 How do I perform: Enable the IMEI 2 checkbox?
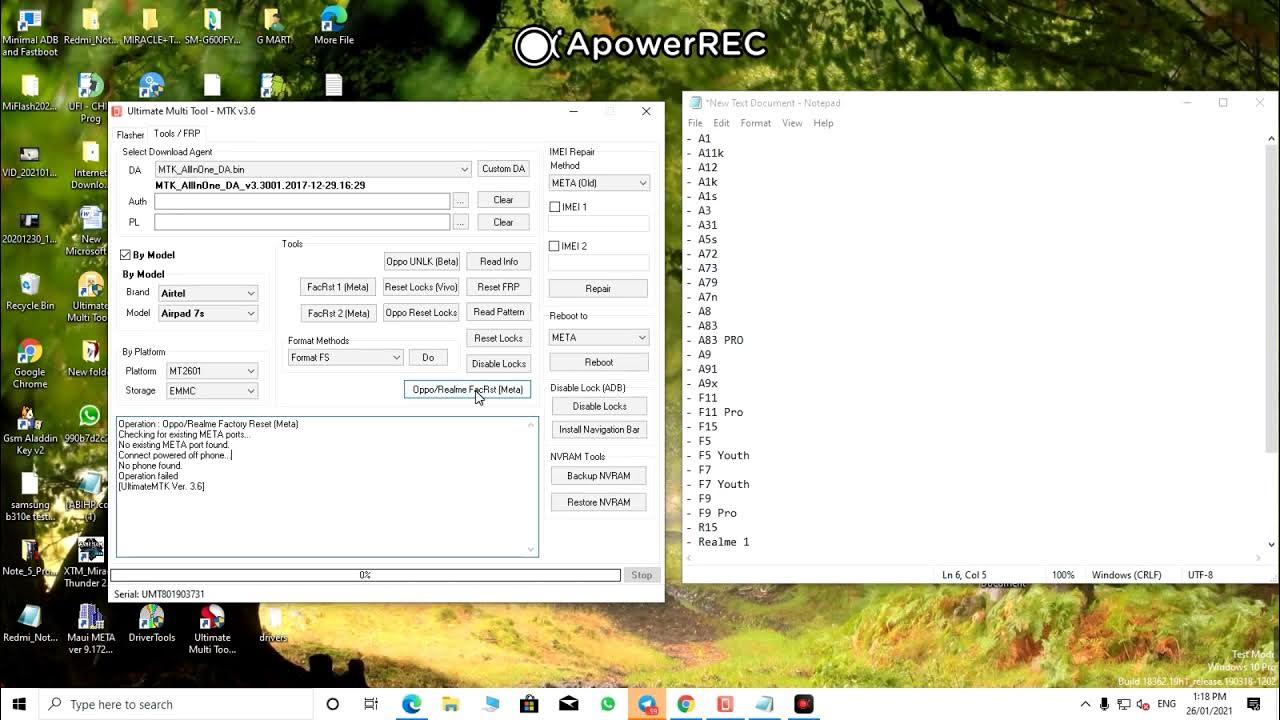tap(555, 246)
